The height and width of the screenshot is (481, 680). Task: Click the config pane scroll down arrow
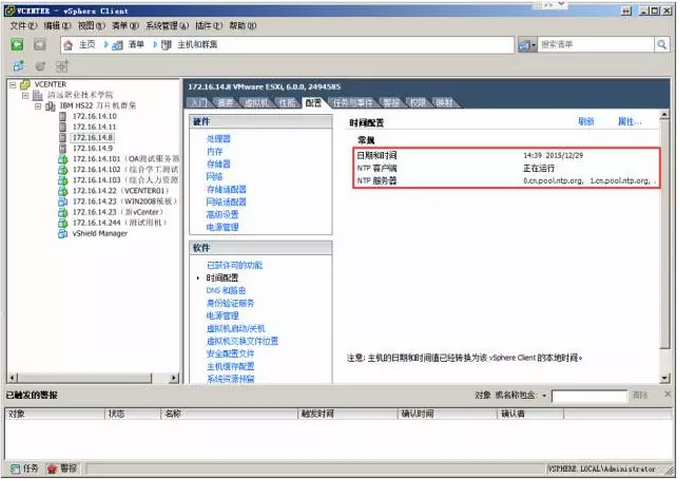[x=664, y=378]
